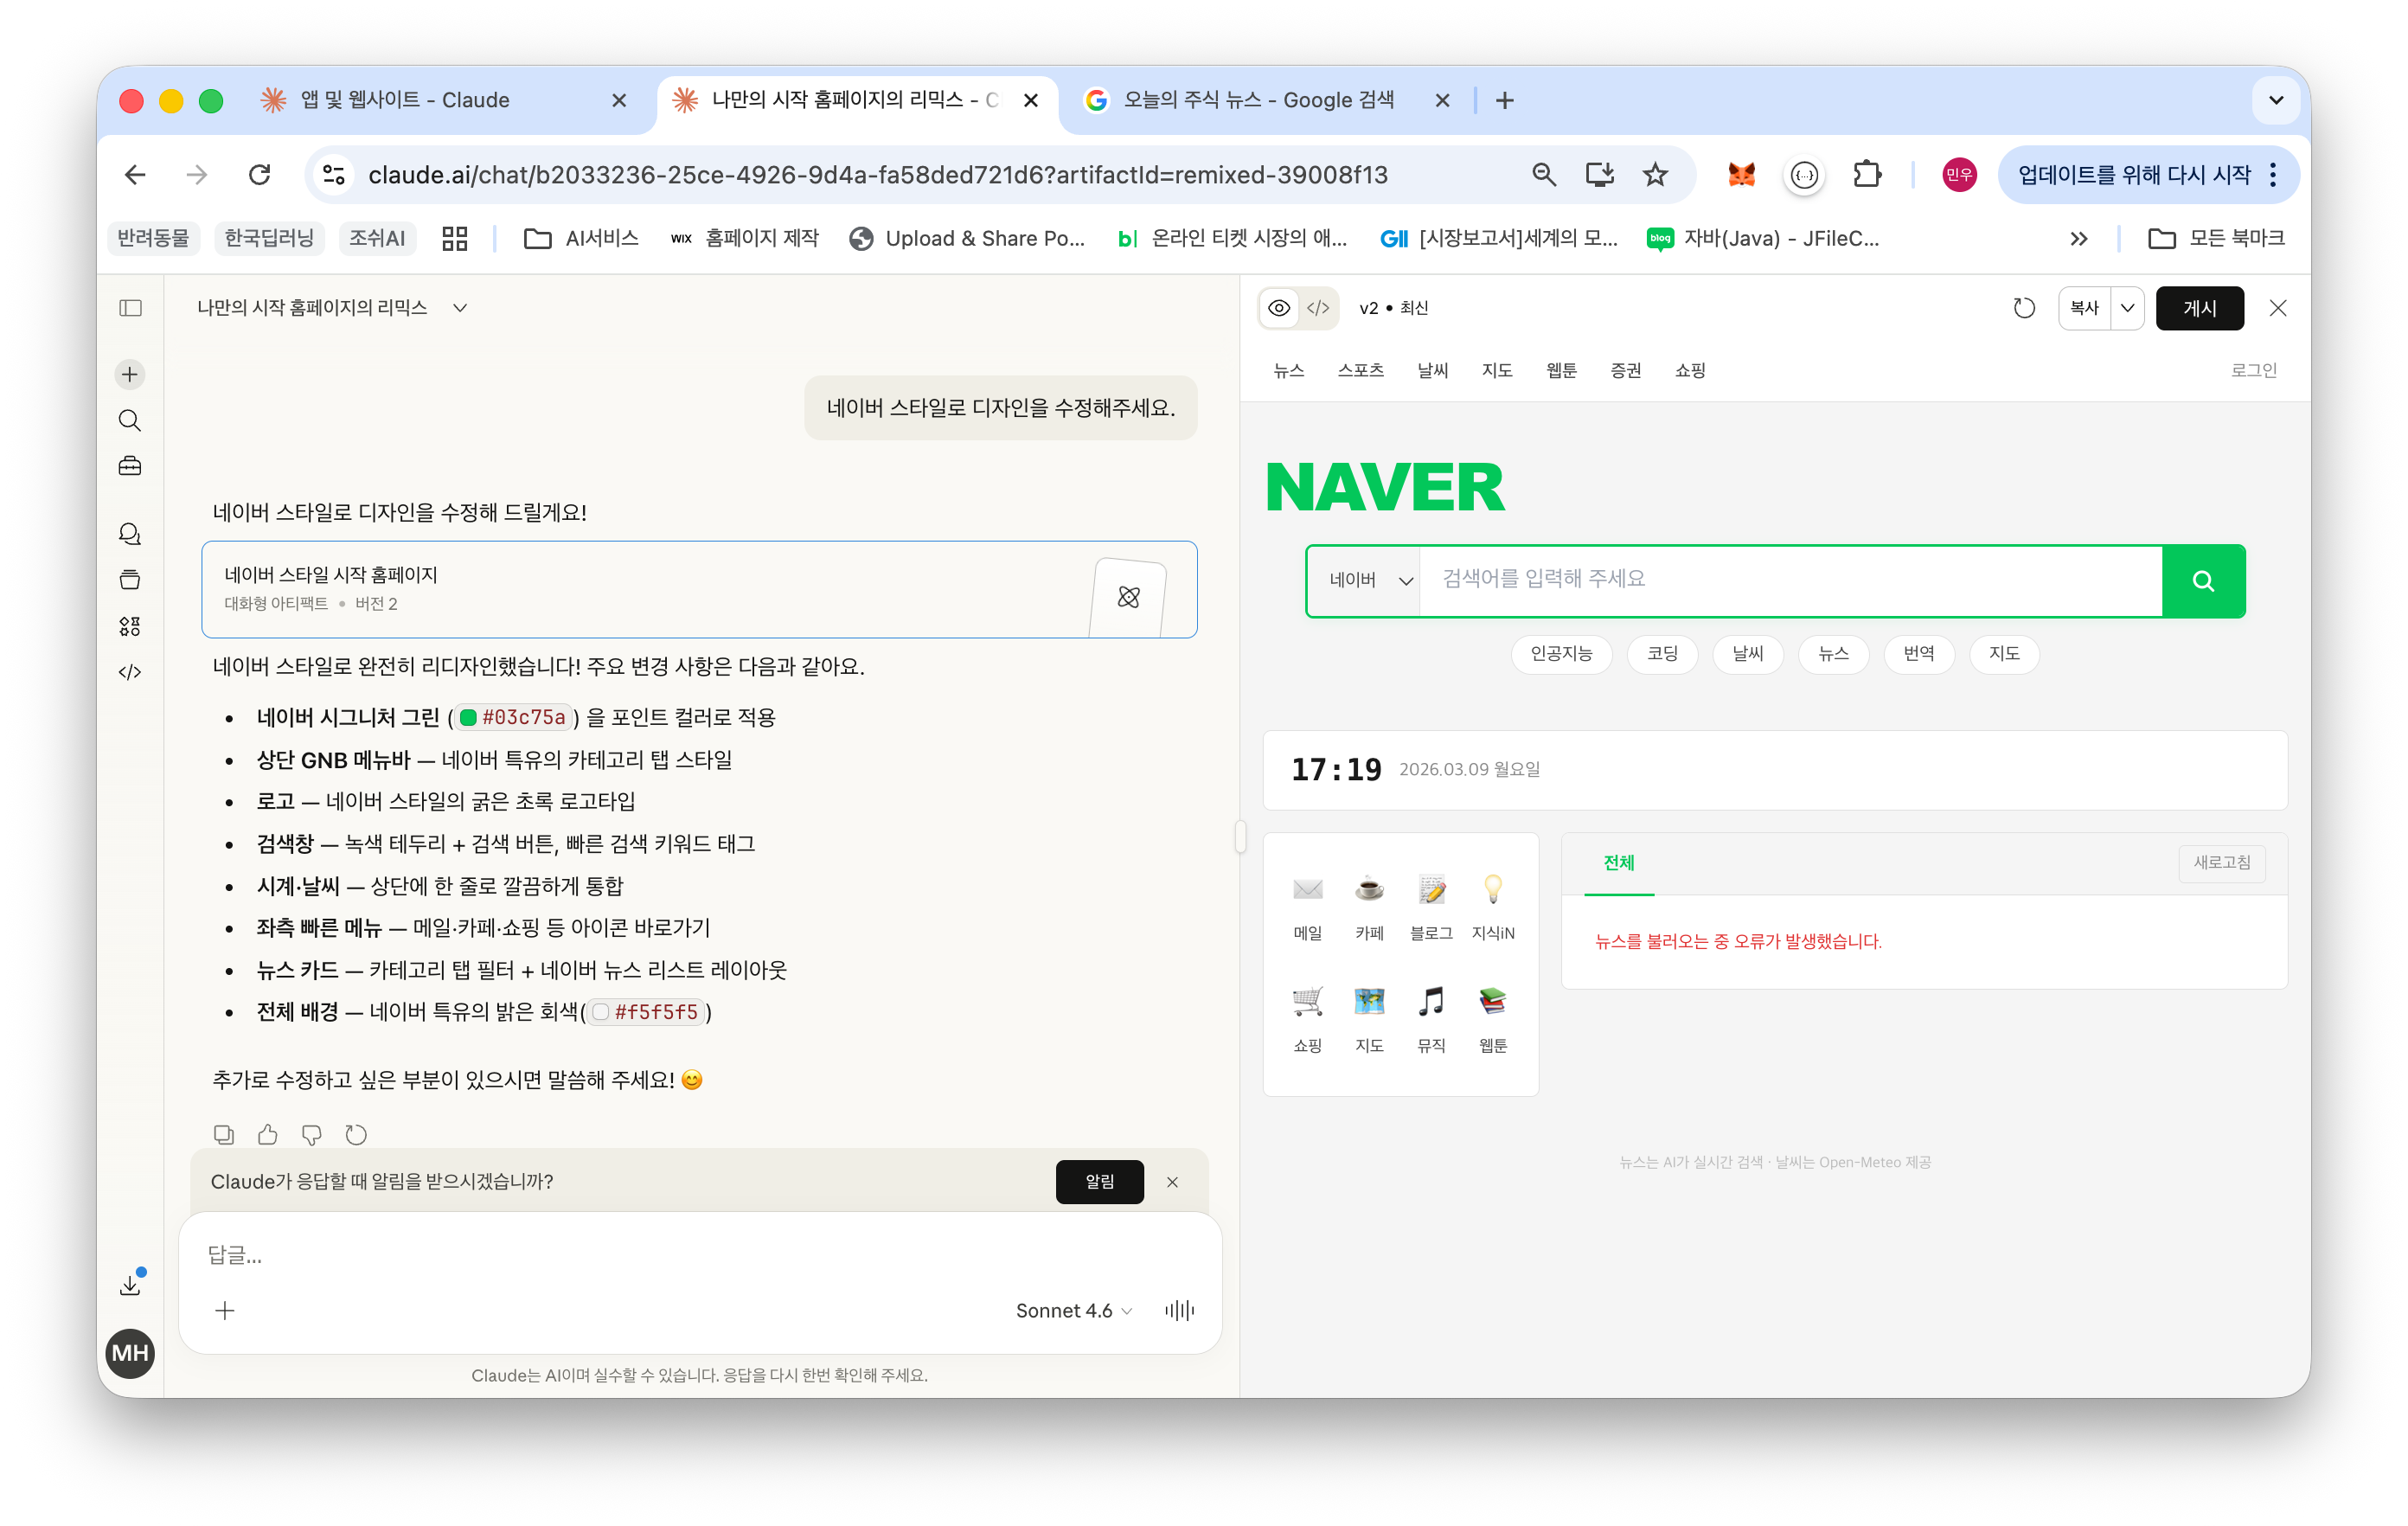
Task: Click the 답글 reply input field
Action: point(600,1255)
